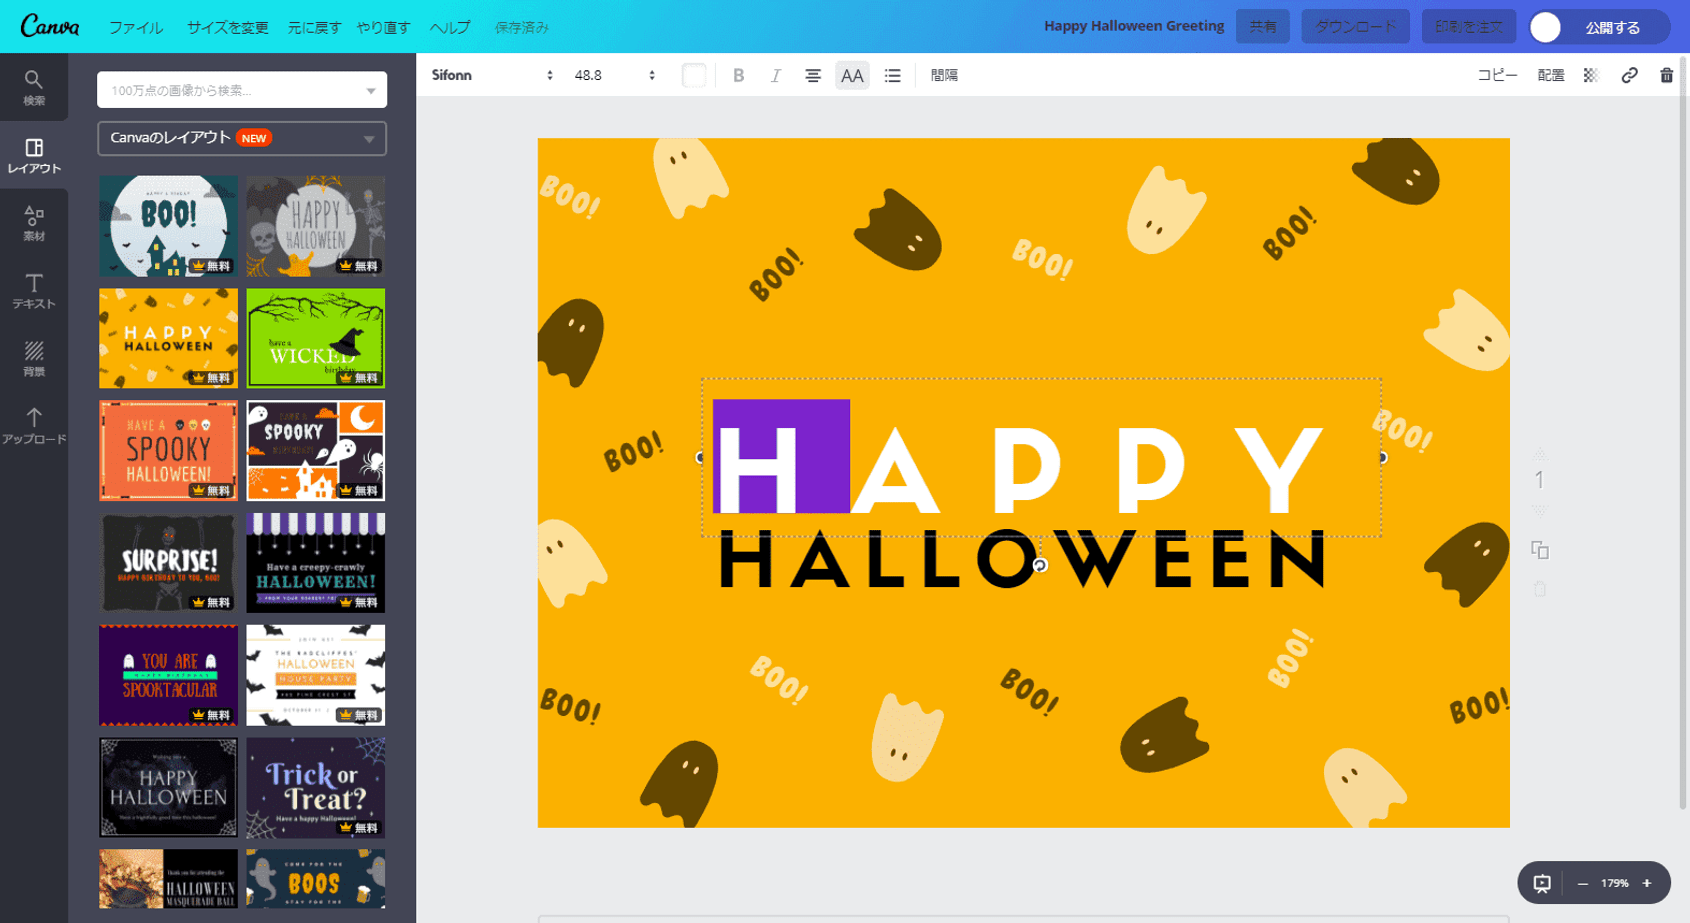
Task: Open the アップロード panel
Action: (x=34, y=425)
